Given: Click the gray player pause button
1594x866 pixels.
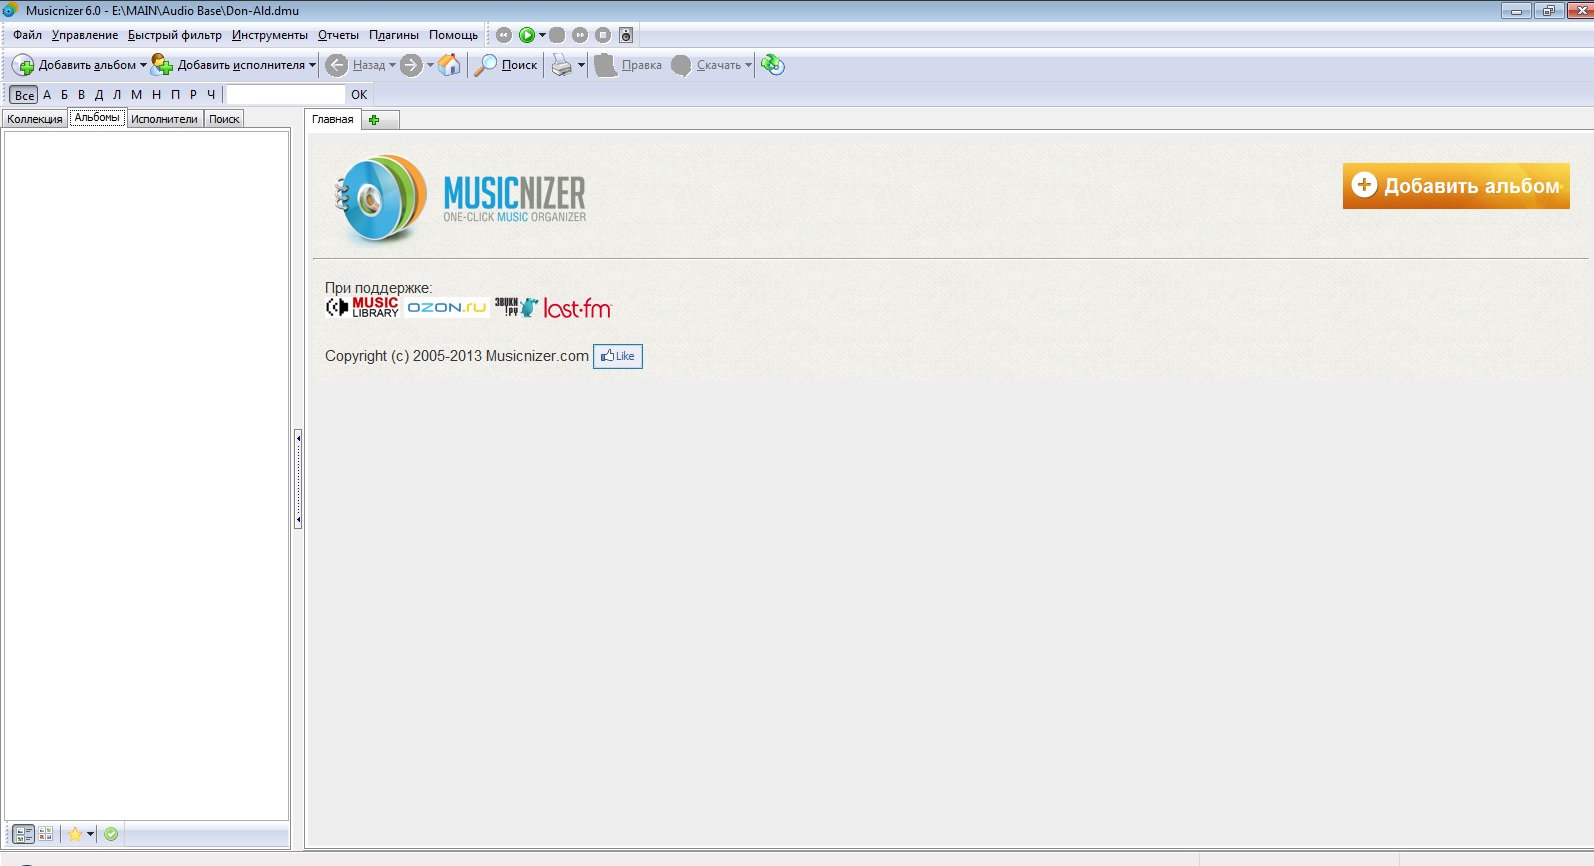Looking at the screenshot, I should (557, 35).
